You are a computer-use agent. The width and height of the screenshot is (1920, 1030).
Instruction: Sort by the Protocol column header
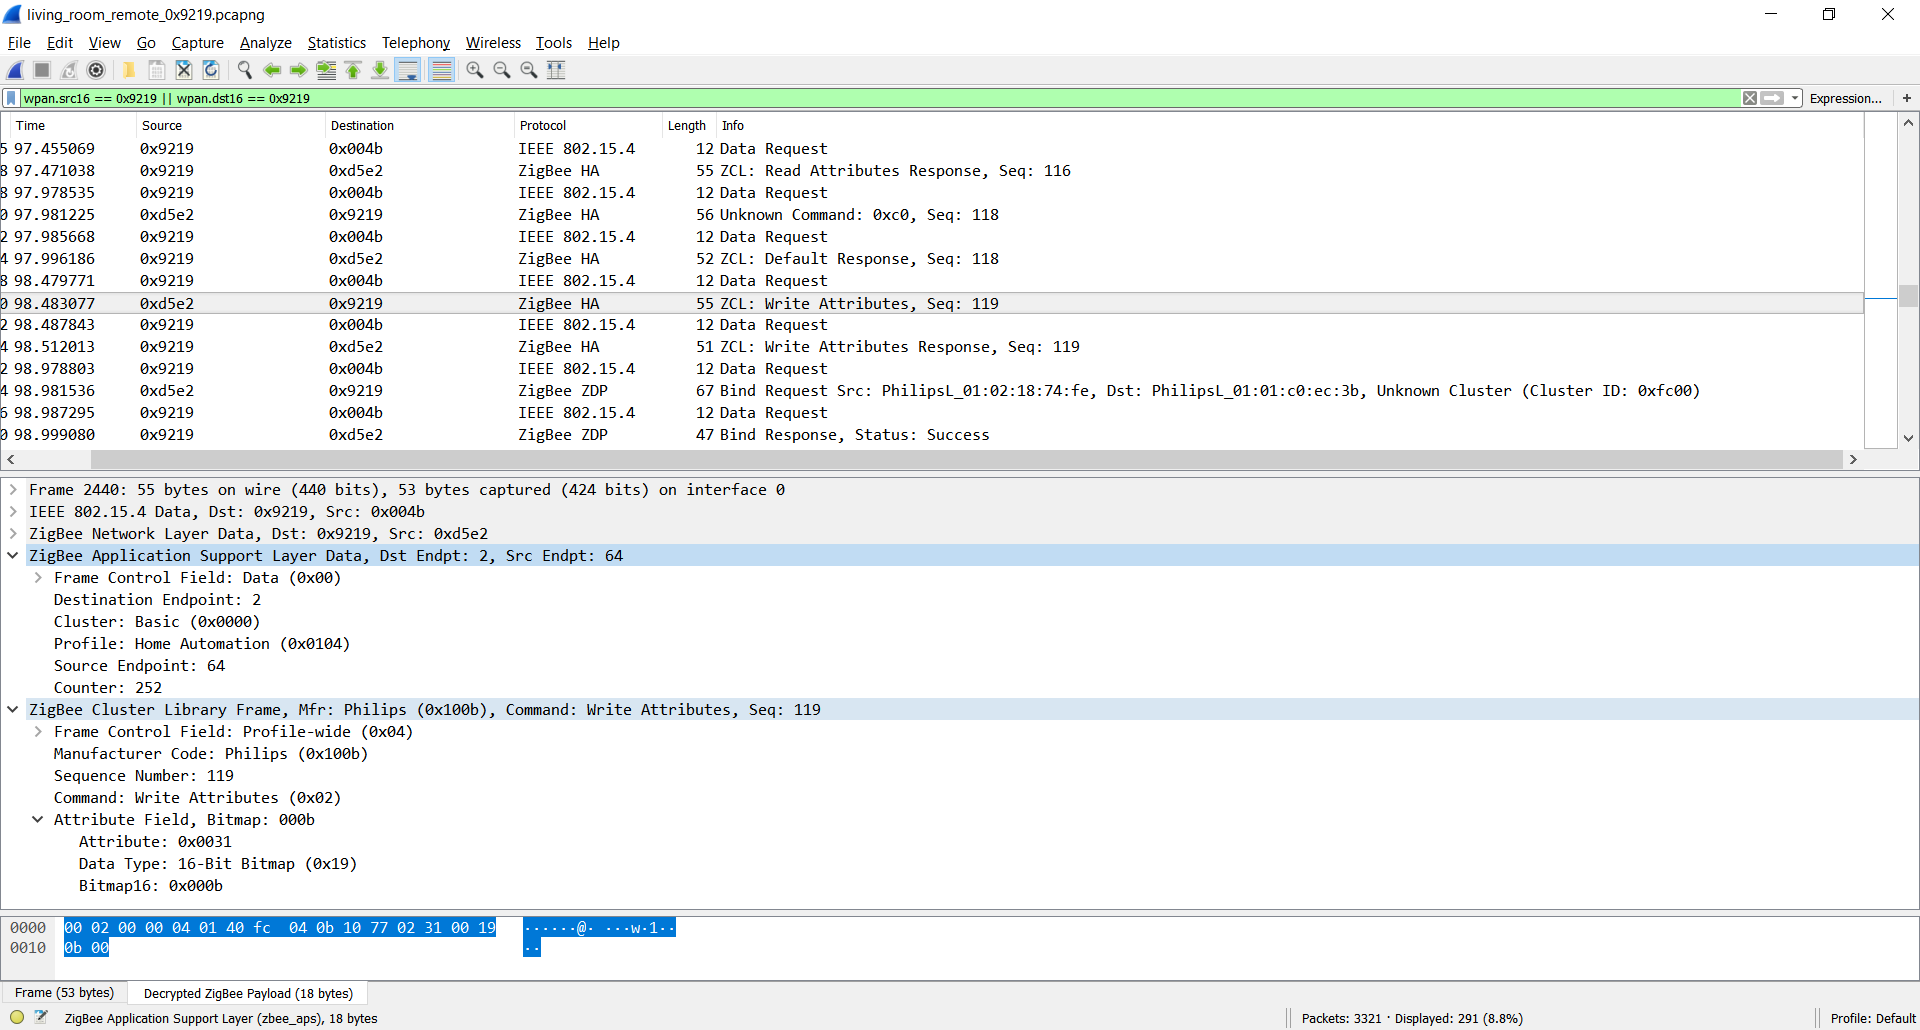point(588,125)
